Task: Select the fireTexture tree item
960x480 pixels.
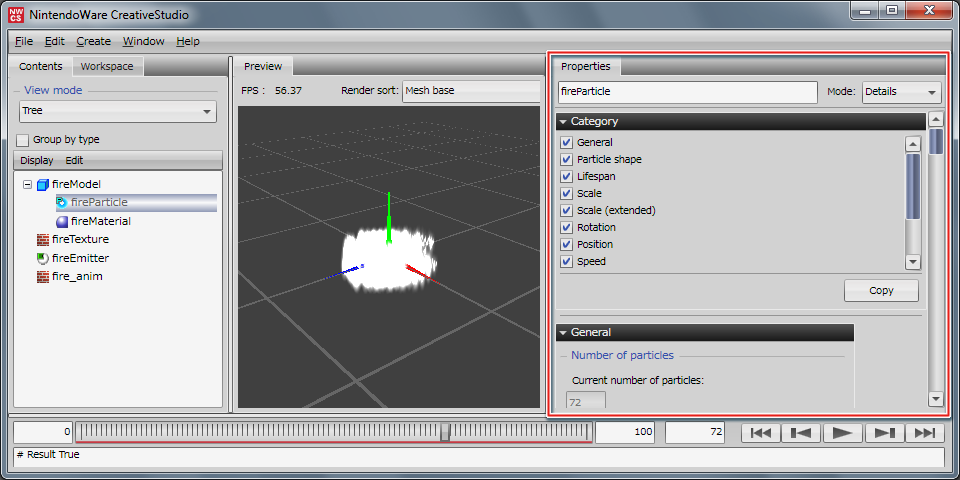Action: [80, 239]
